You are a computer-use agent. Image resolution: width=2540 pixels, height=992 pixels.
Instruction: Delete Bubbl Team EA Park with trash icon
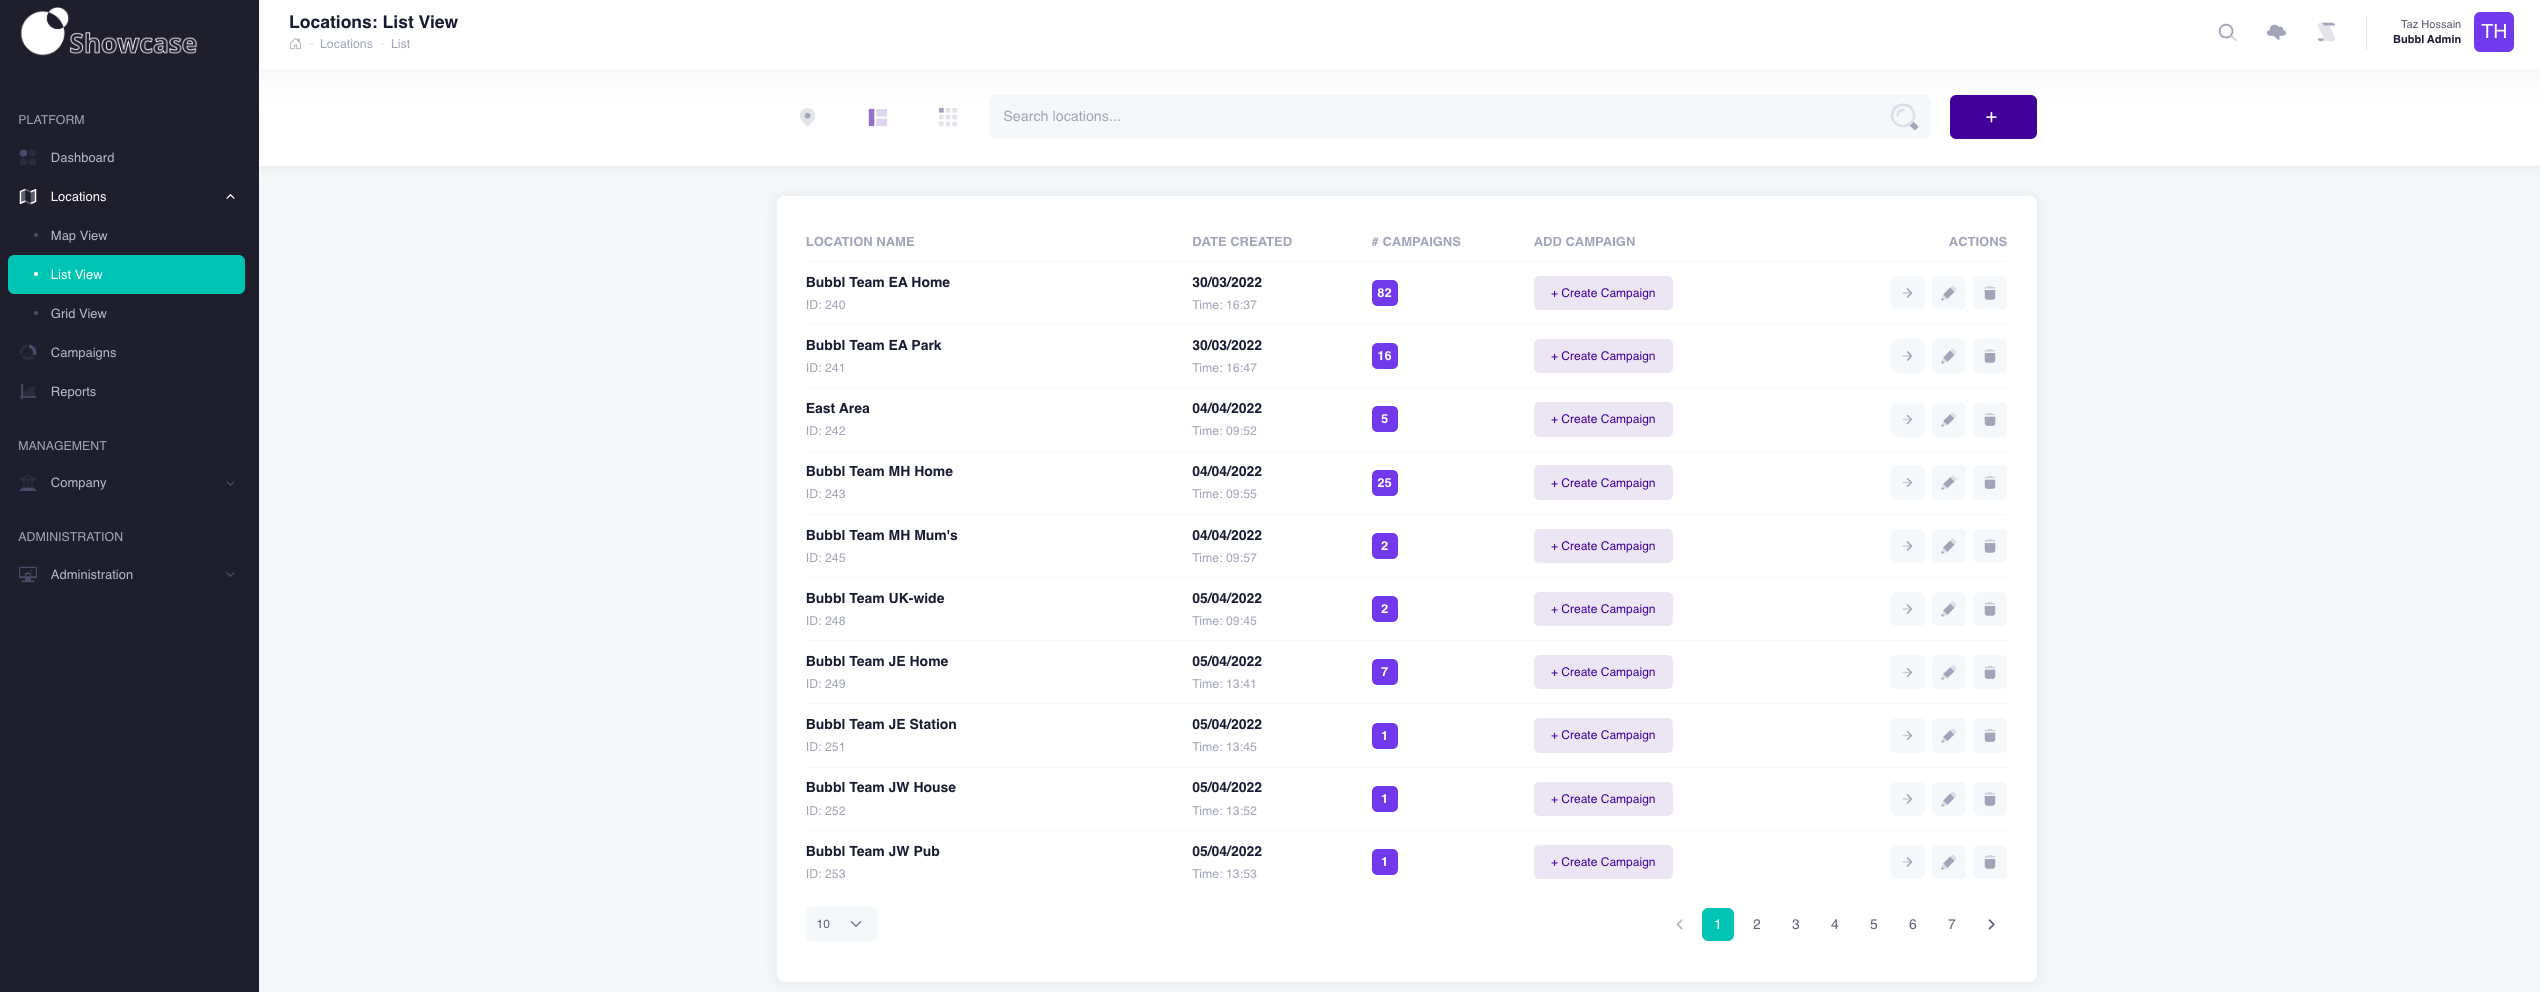[1990, 356]
